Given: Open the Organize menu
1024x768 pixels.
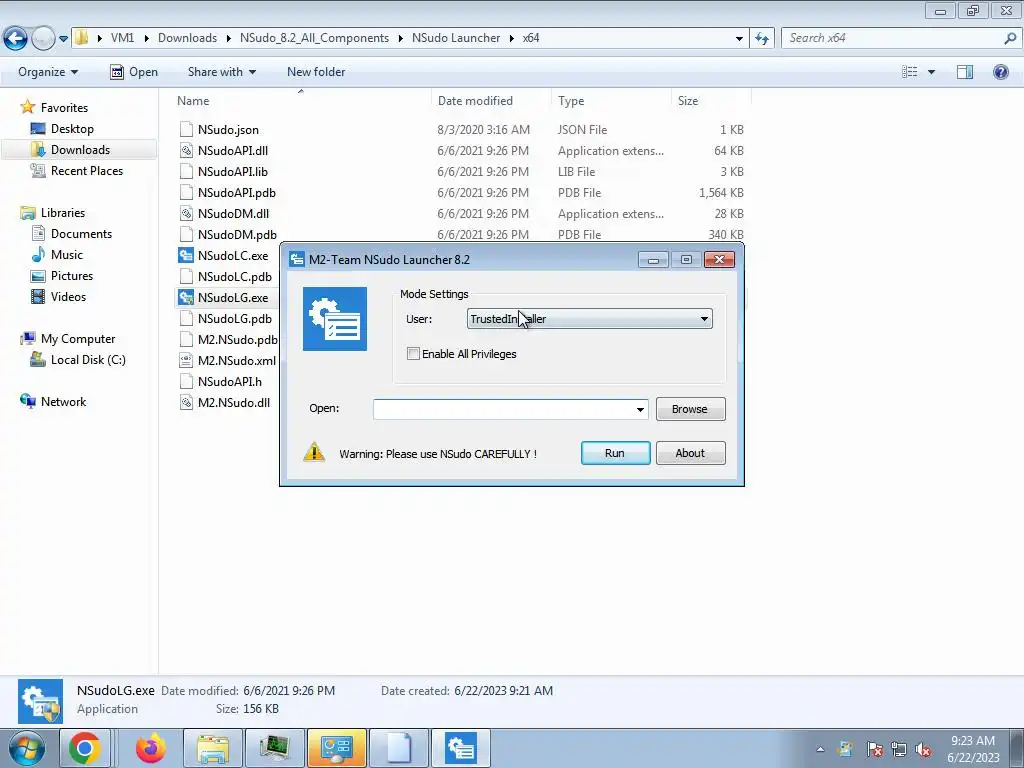Looking at the screenshot, I should tap(48, 72).
